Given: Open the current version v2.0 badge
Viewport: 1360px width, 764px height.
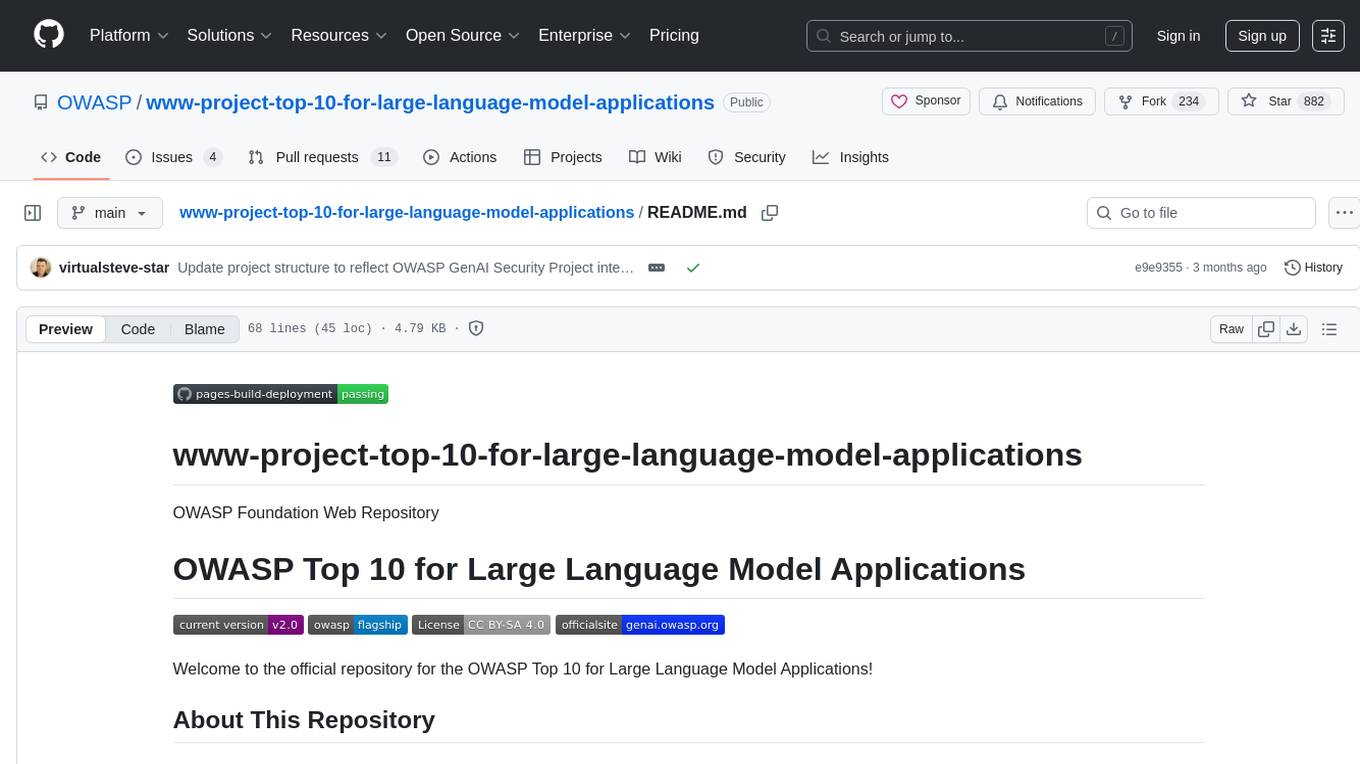Looking at the screenshot, I should [x=238, y=625].
